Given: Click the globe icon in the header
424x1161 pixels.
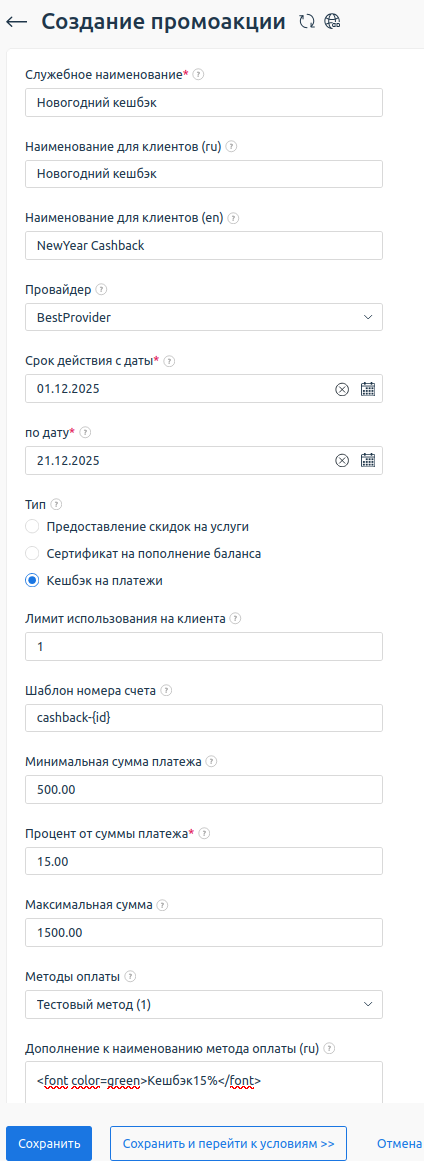Looking at the screenshot, I should (x=332, y=21).
